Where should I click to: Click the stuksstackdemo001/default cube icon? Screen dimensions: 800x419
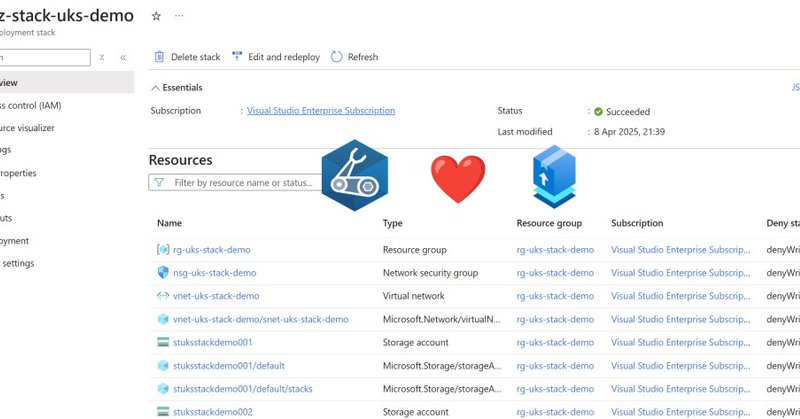[x=163, y=365]
